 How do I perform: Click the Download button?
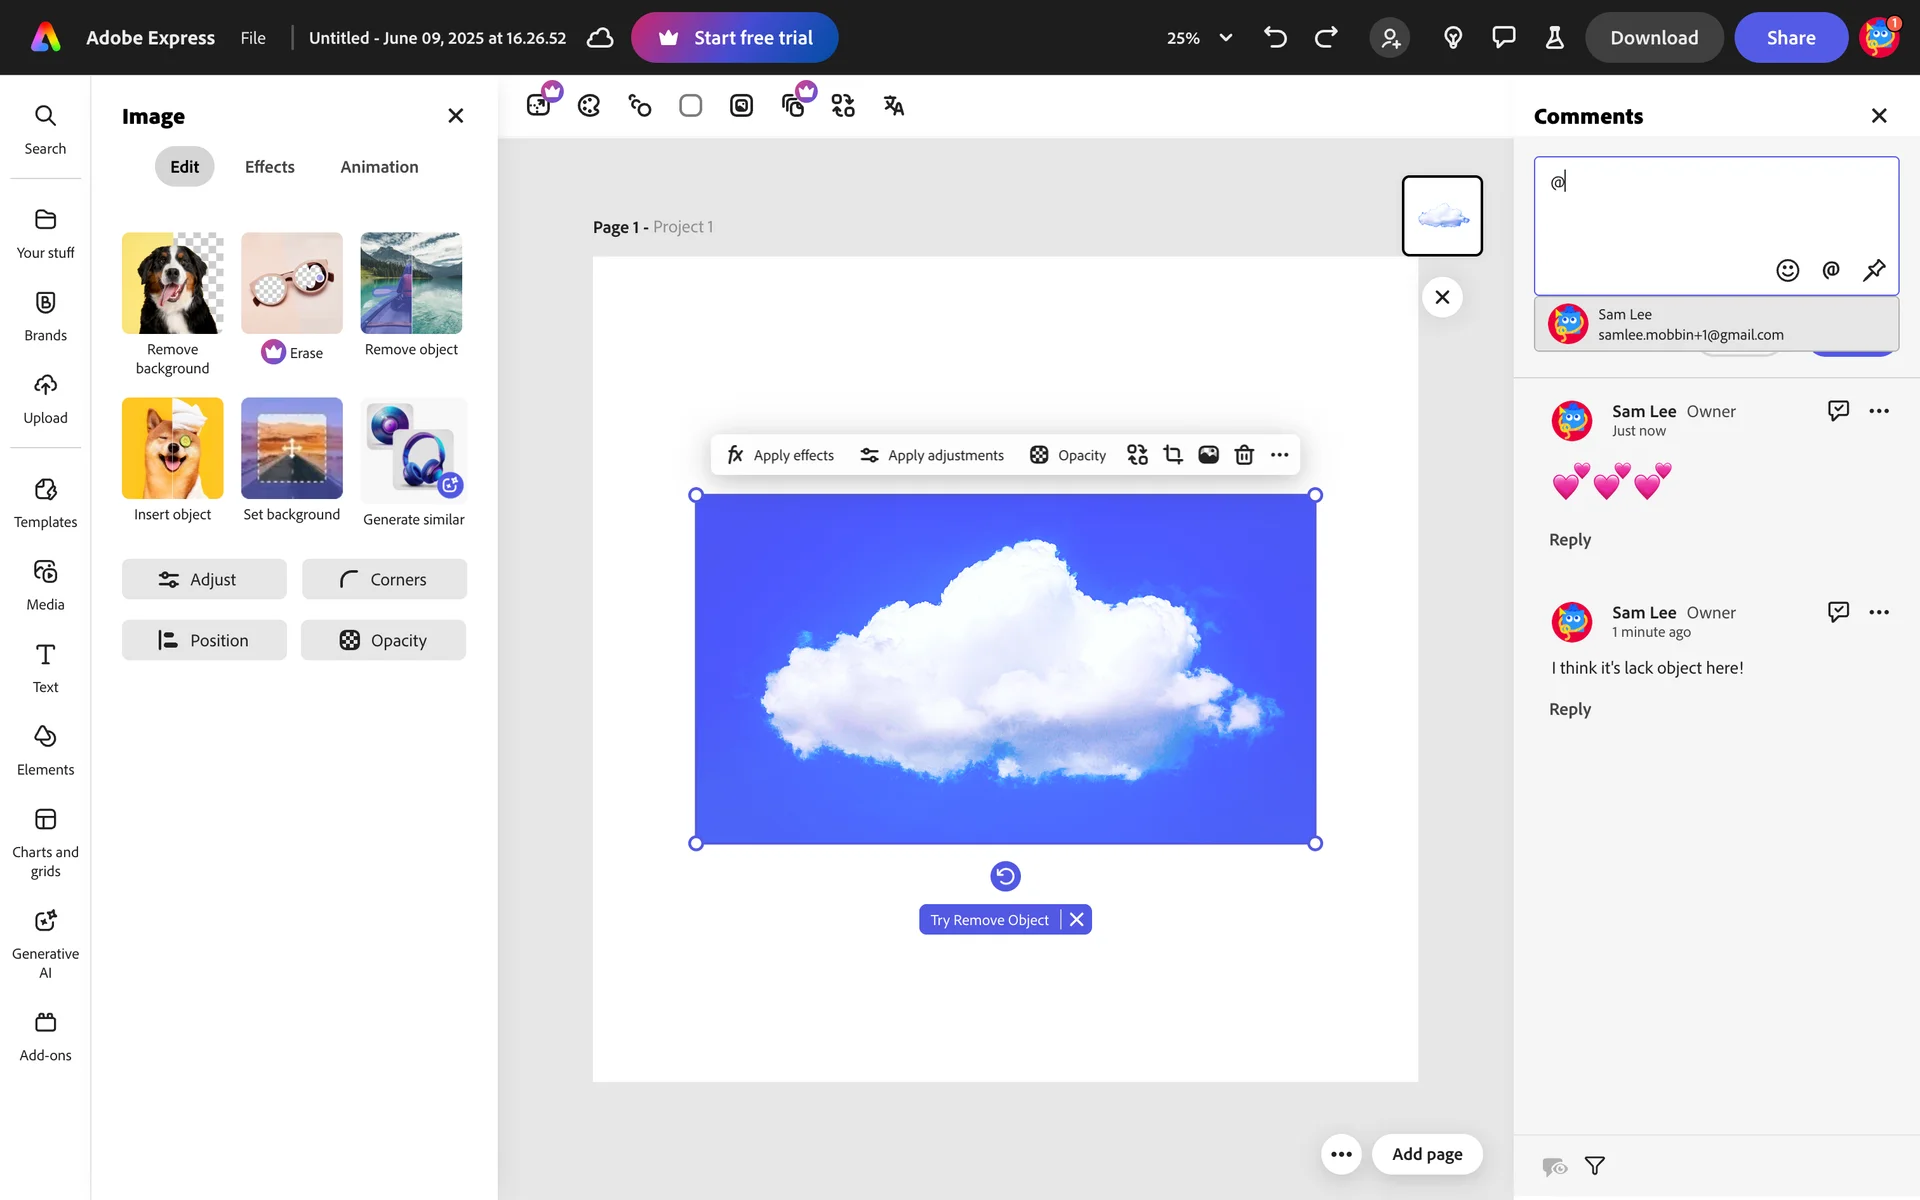[x=1654, y=38]
